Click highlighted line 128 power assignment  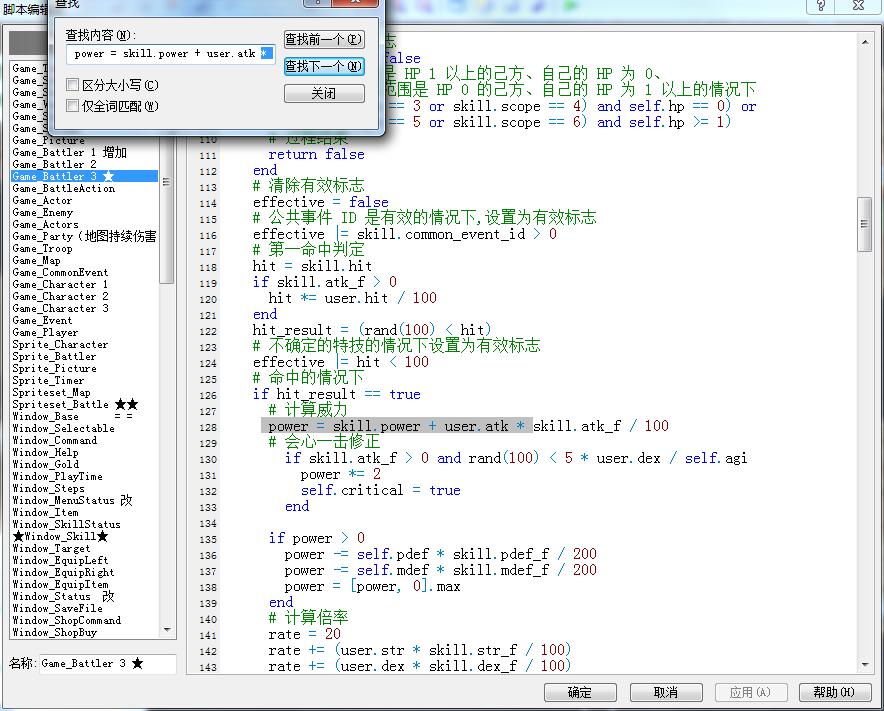pos(468,426)
